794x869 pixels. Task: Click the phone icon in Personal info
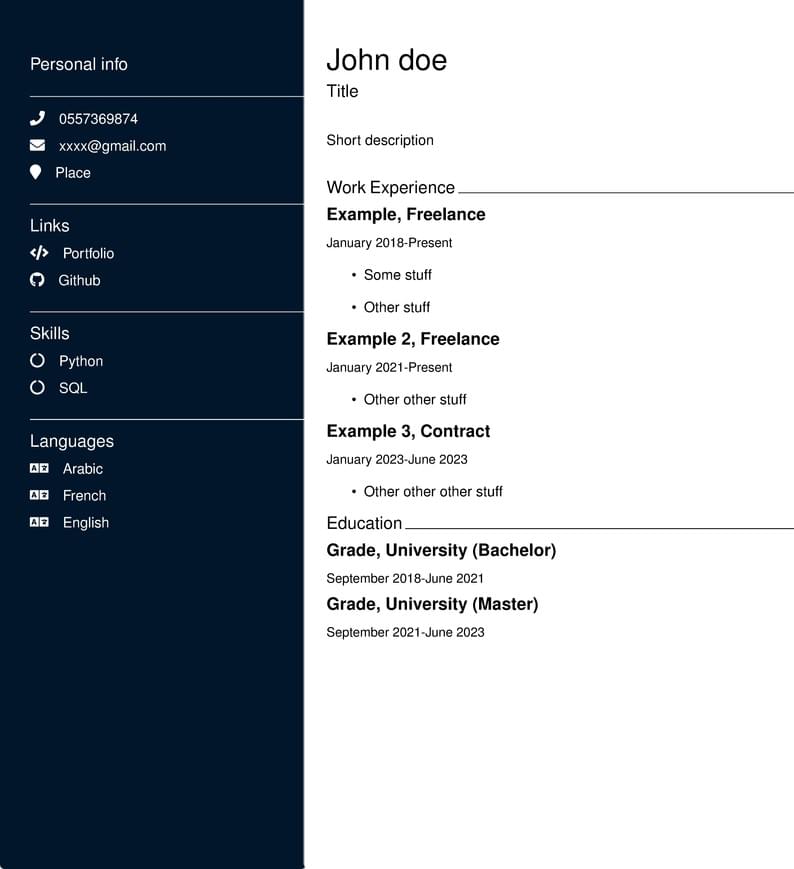[37, 118]
